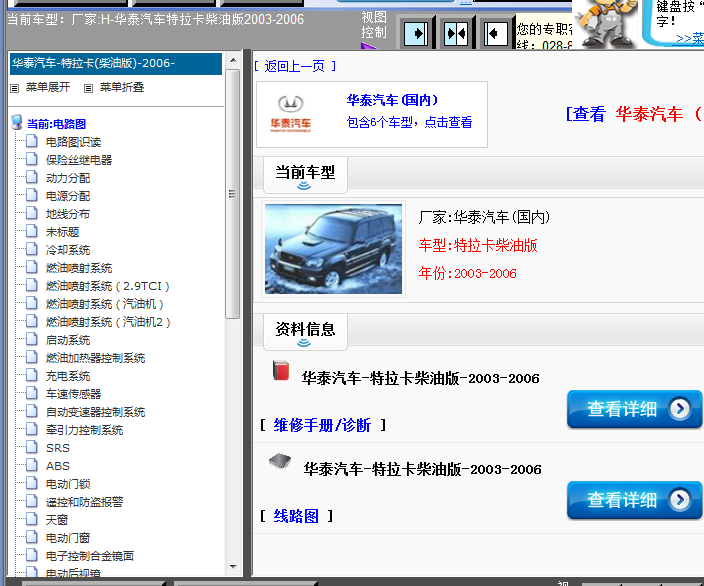Open 冷却系统 circuit diagram
Viewport: 704px width, 586px height.
pyautogui.click(x=68, y=250)
